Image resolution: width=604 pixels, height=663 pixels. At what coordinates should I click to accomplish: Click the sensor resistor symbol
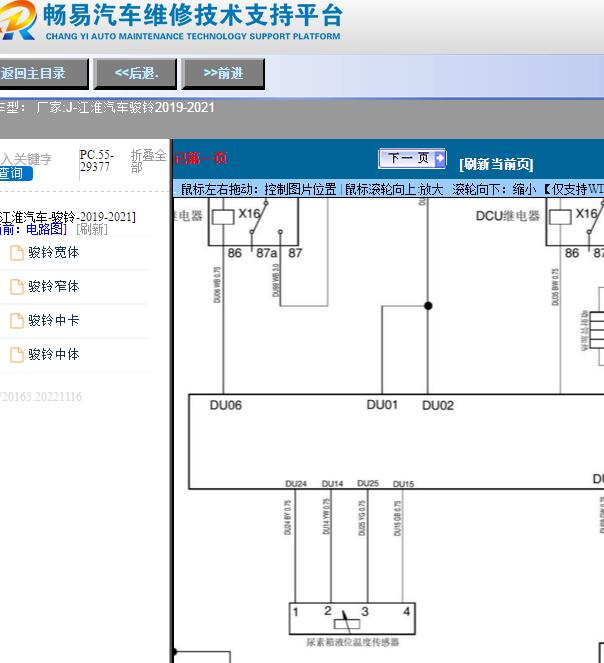(x=347, y=624)
